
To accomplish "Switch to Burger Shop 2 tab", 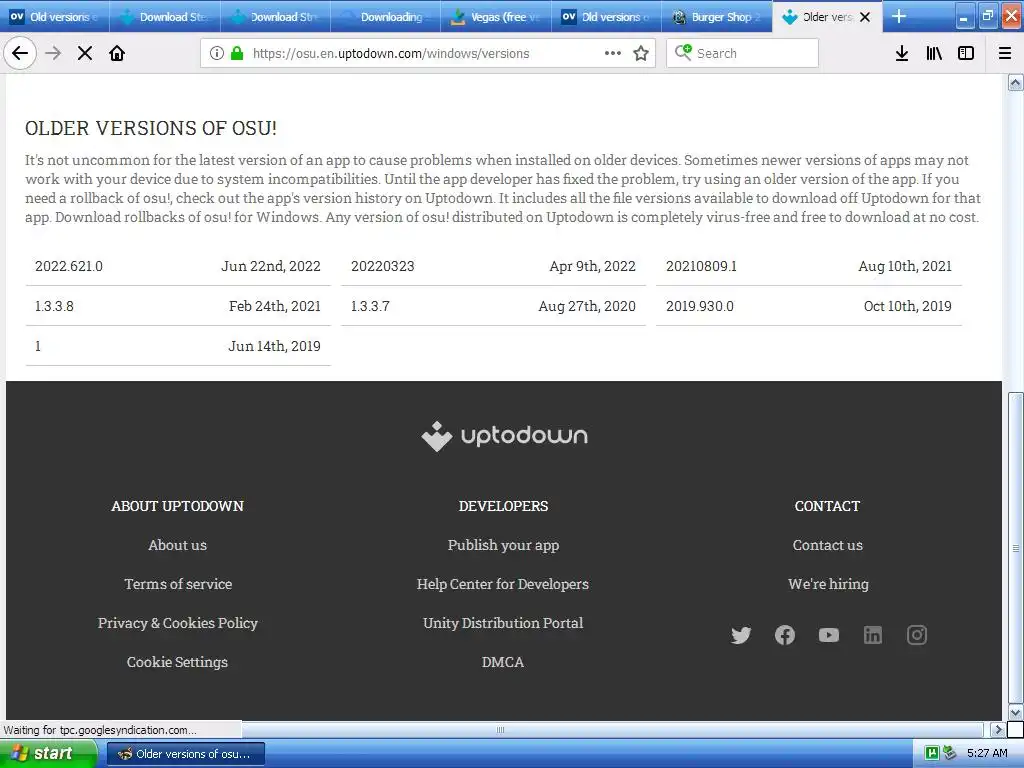I will 717,17.
